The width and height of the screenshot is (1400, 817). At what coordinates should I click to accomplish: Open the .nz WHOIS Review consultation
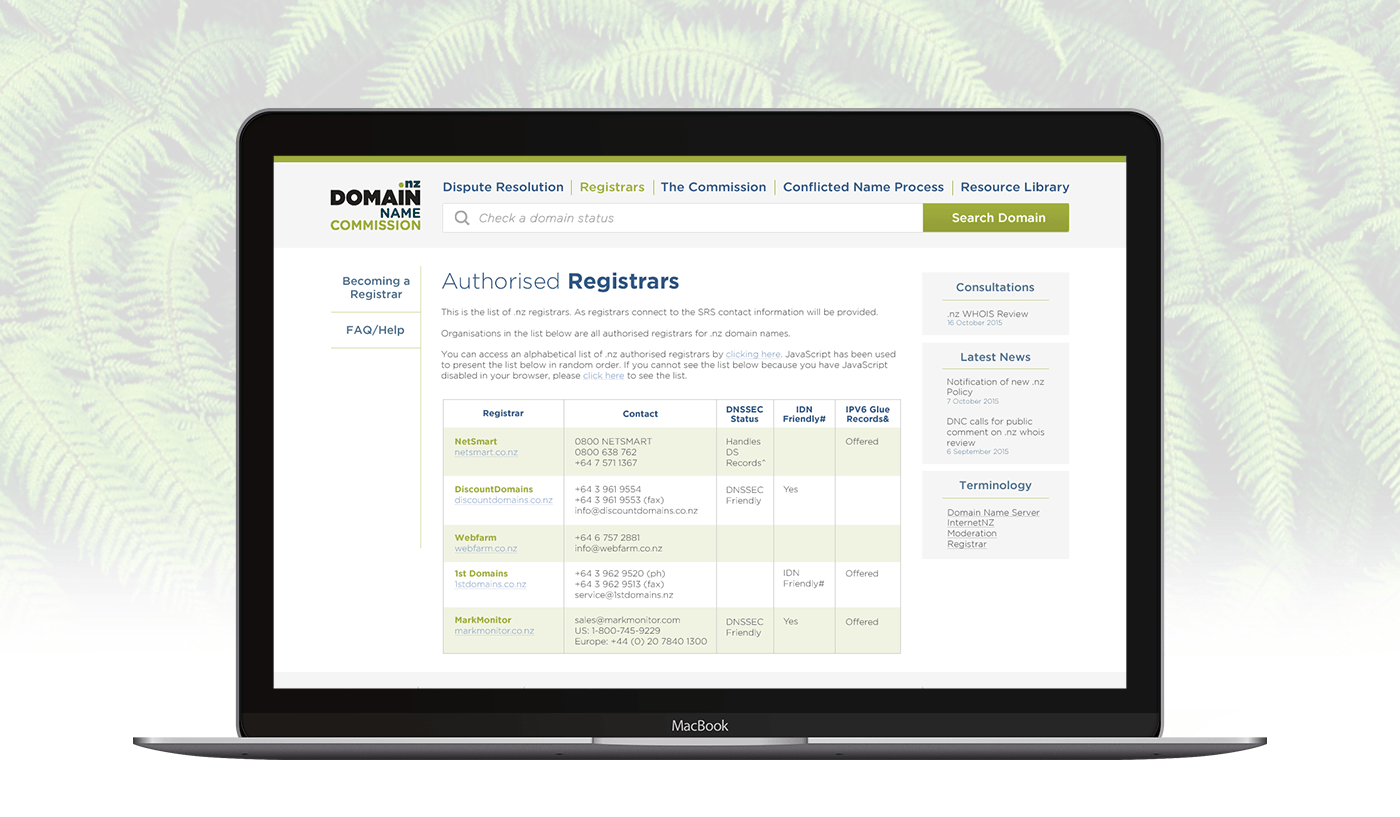coord(987,314)
